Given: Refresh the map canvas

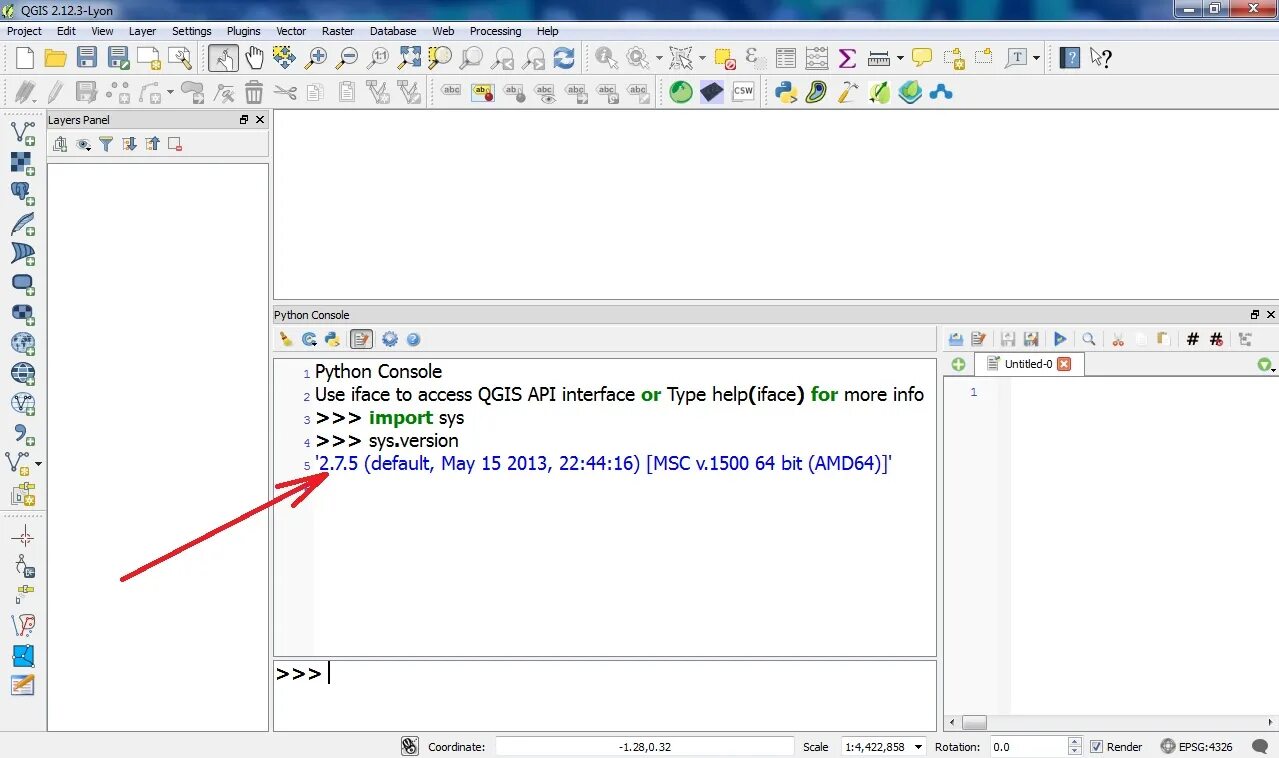Looking at the screenshot, I should click(x=564, y=58).
